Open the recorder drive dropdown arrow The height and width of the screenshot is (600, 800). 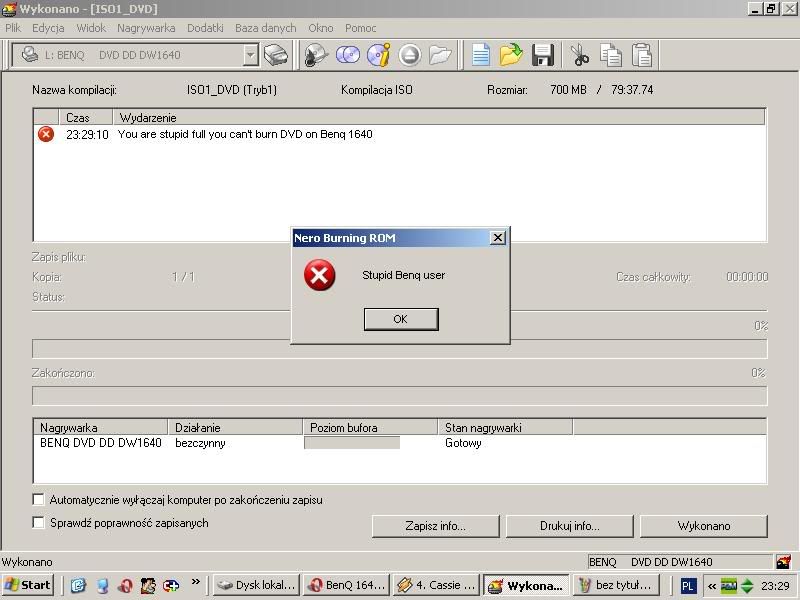(x=251, y=55)
